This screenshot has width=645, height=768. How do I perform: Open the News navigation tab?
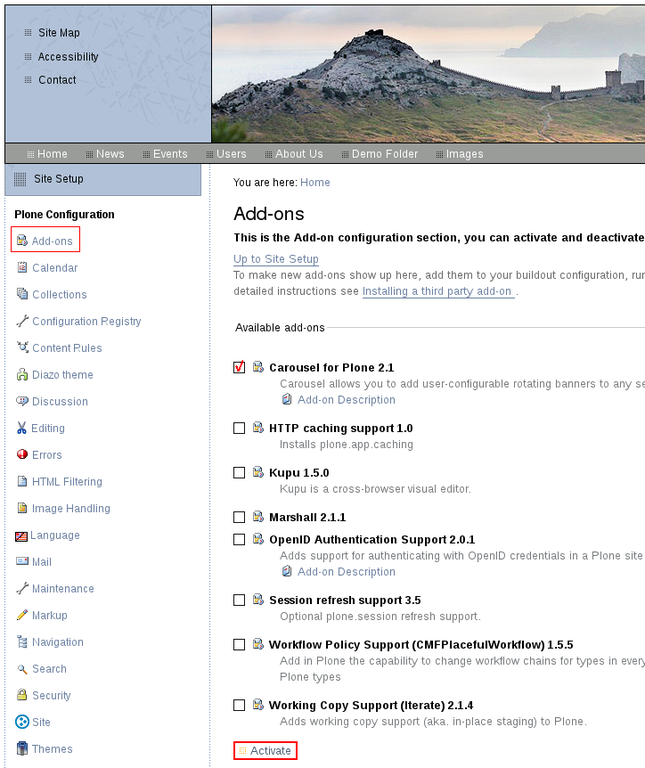[105, 154]
